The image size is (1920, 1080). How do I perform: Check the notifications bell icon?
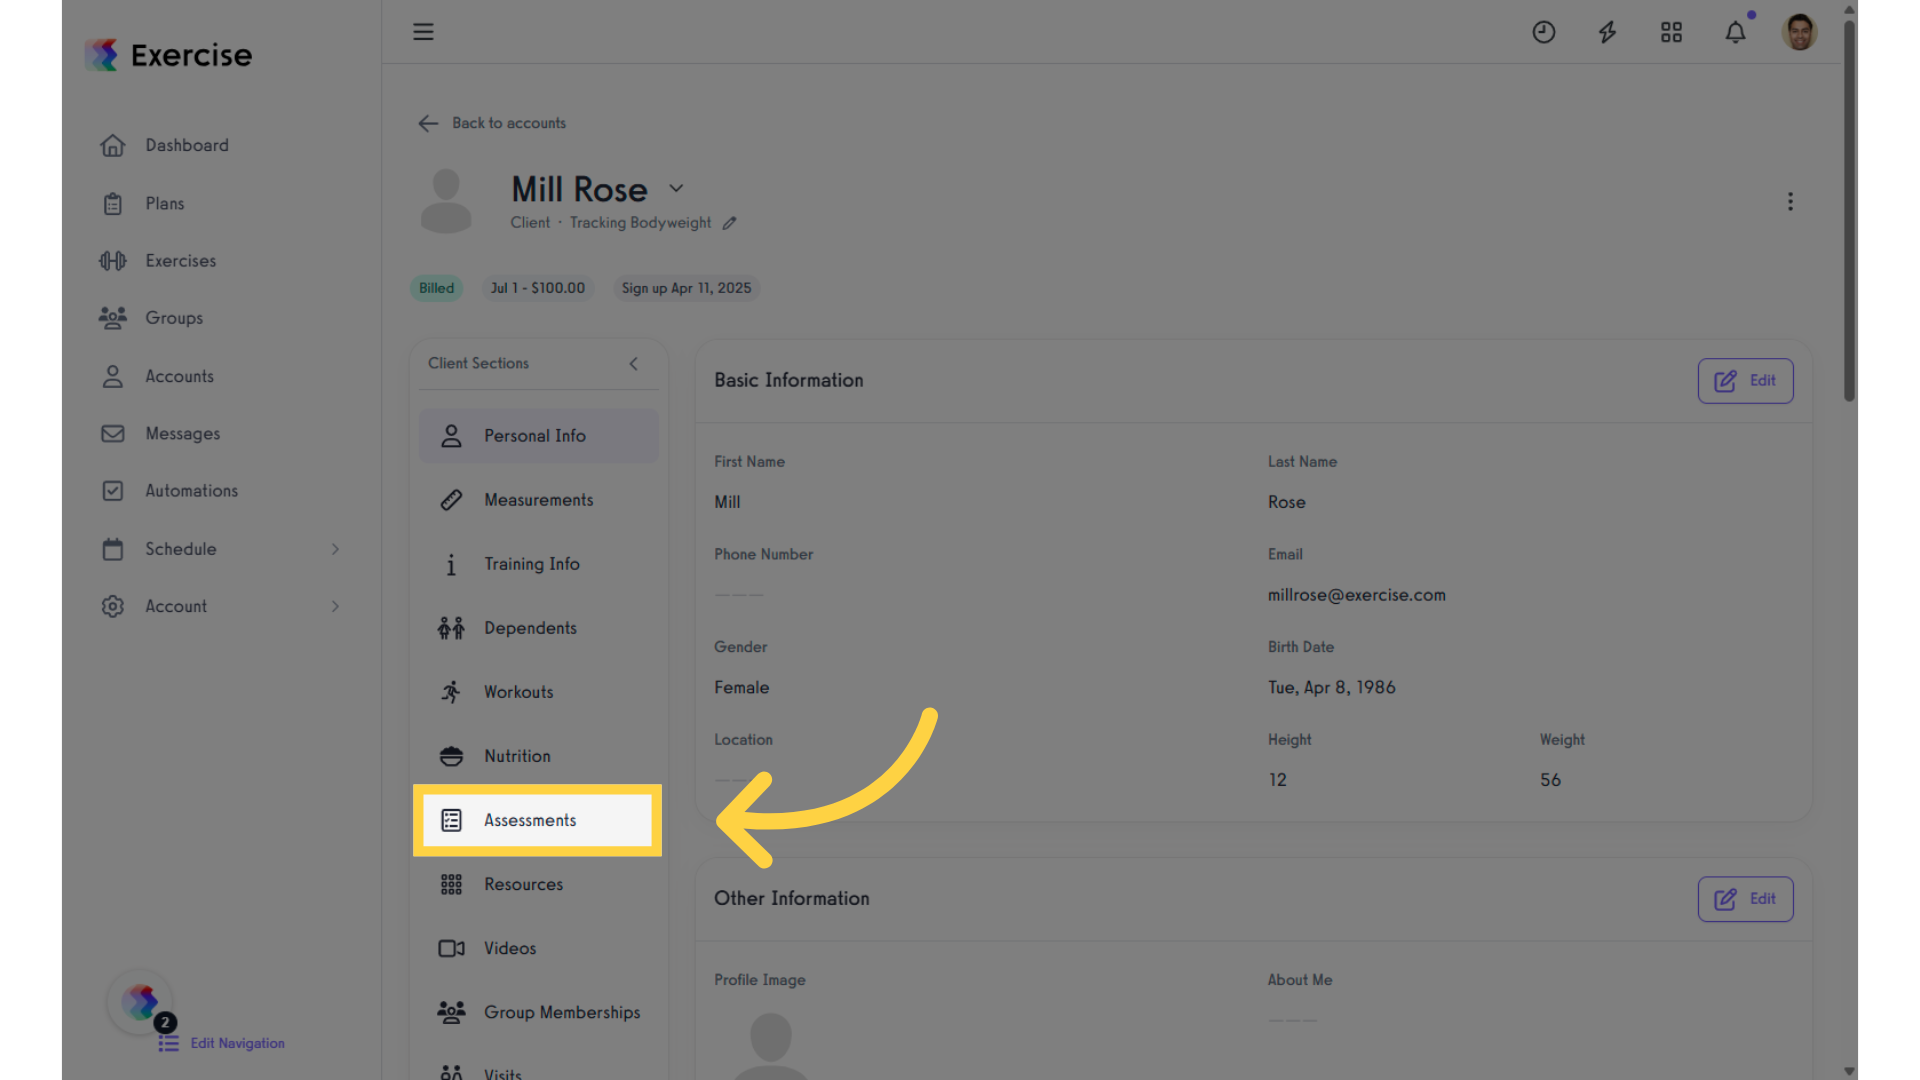(x=1735, y=32)
